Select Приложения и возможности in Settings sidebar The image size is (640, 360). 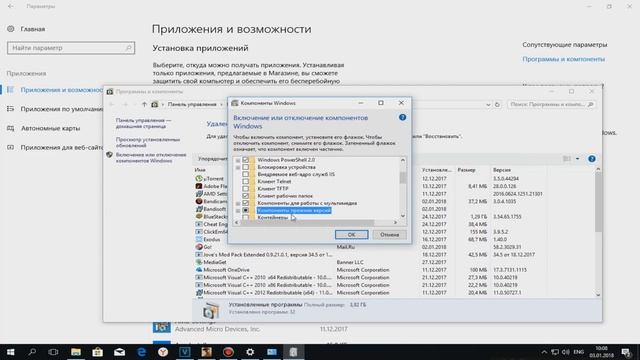click(x=61, y=90)
